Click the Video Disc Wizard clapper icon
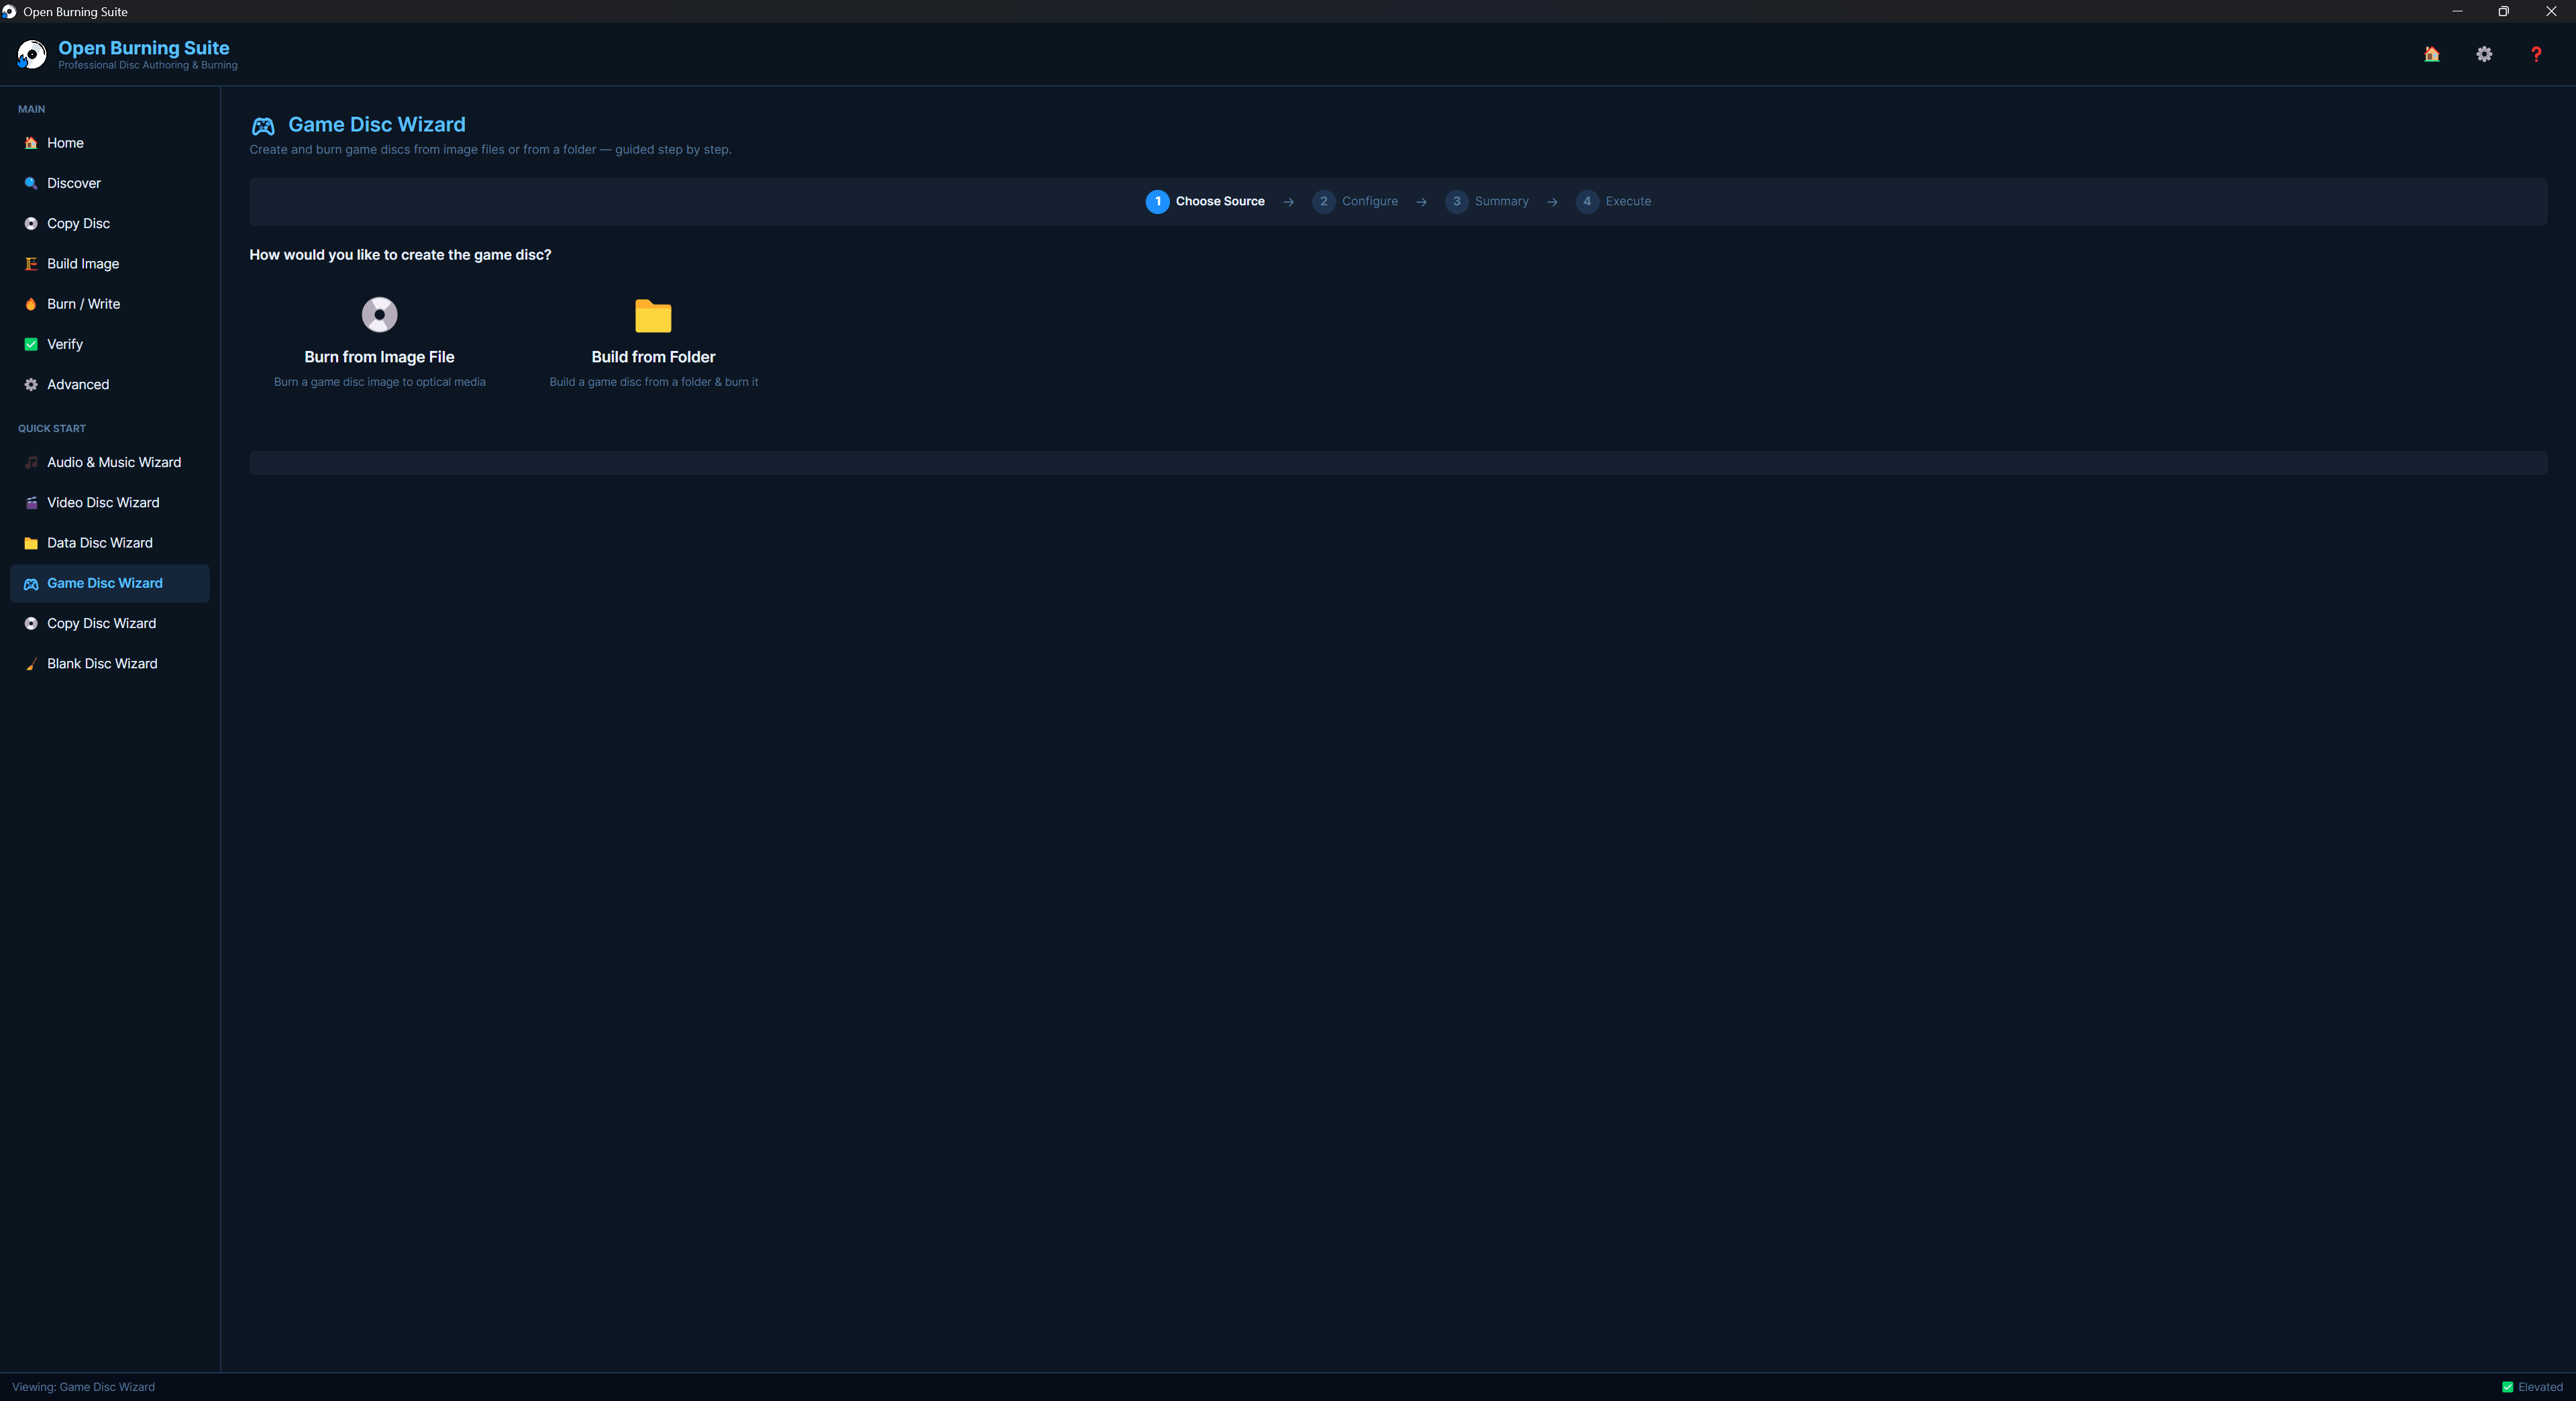This screenshot has width=2576, height=1401. 31,503
